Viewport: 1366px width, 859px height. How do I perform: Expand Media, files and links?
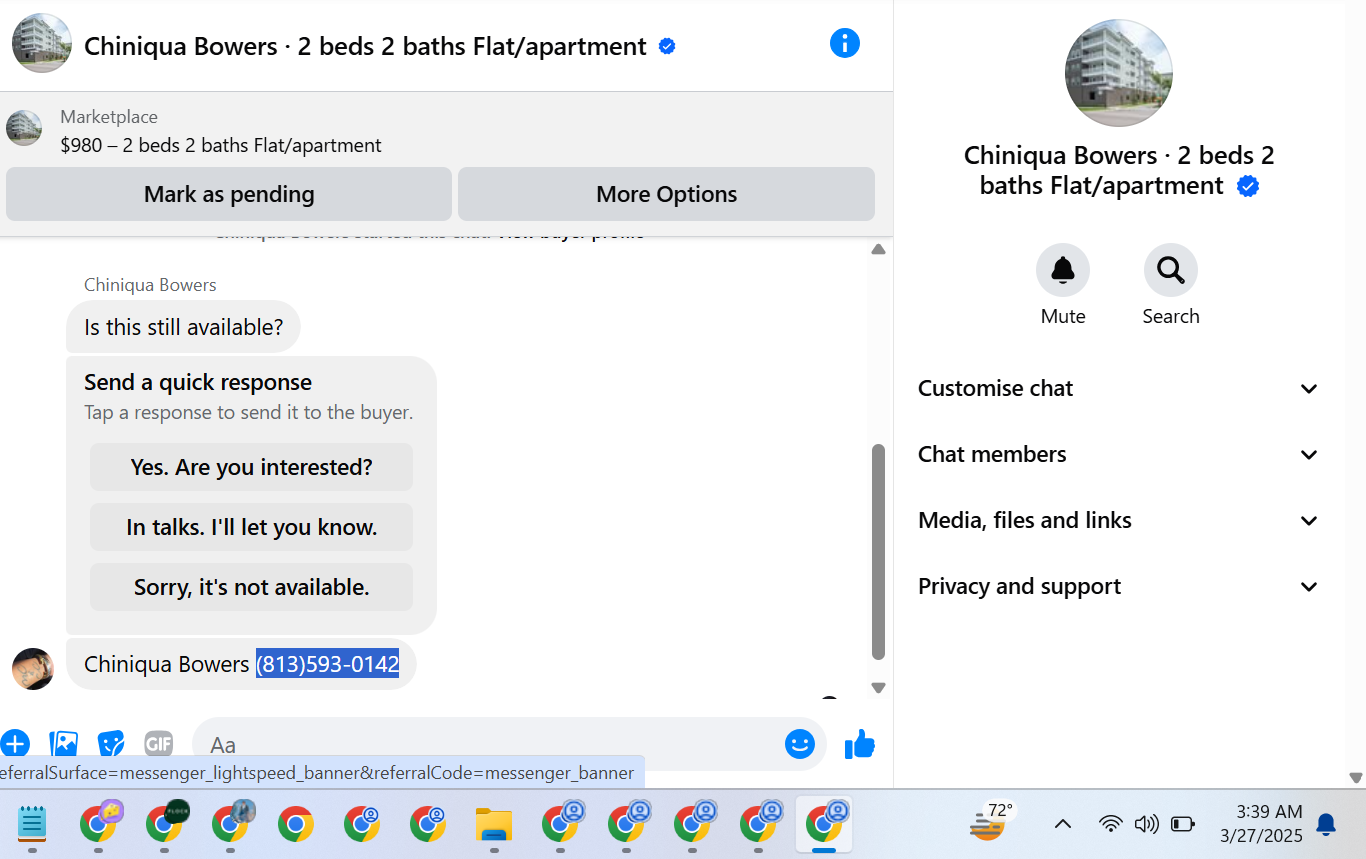pyautogui.click(x=1119, y=520)
